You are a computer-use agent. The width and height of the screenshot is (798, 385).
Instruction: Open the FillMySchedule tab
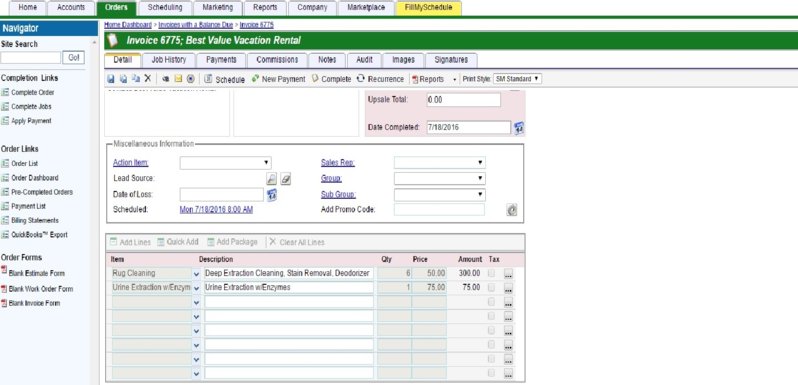click(x=429, y=8)
